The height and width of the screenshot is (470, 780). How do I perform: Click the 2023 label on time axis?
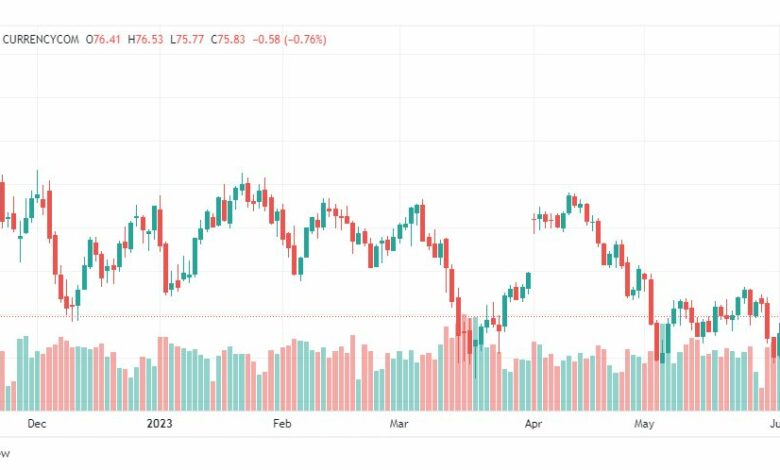[160, 424]
